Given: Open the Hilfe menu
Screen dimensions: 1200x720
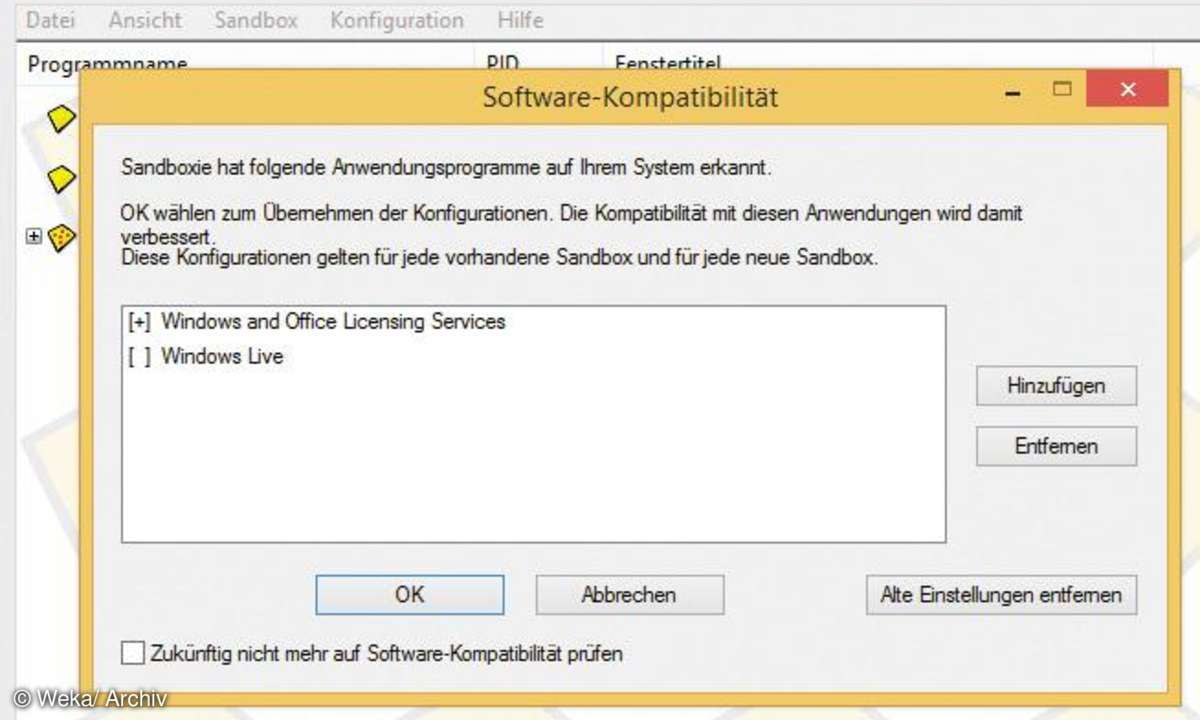Looking at the screenshot, I should click(520, 20).
